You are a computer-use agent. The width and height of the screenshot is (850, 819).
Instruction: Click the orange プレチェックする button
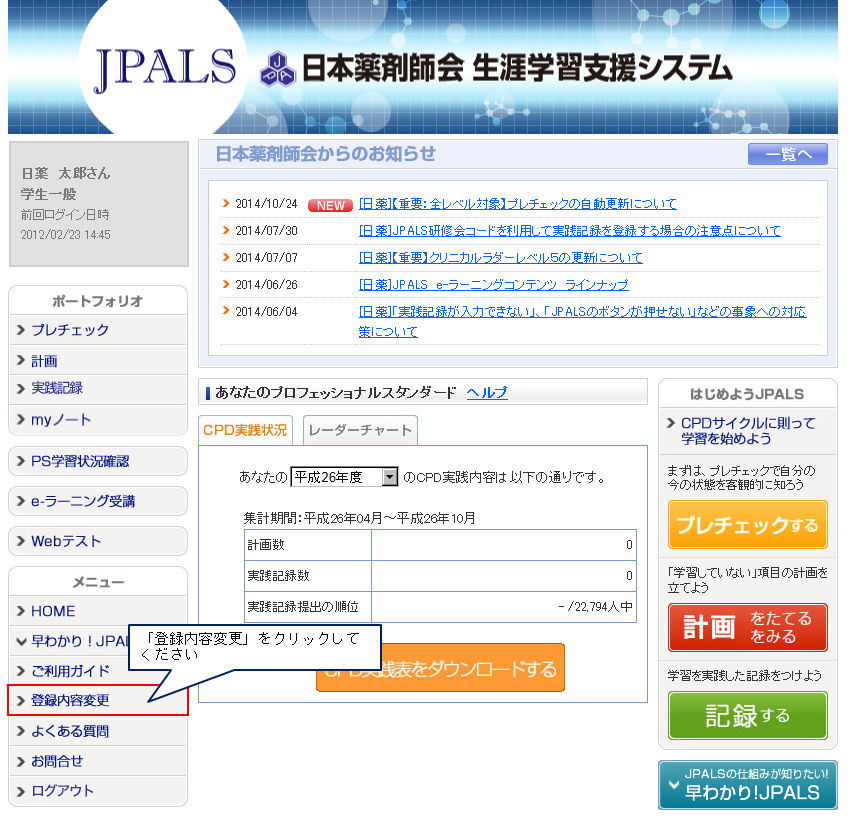pos(748,525)
